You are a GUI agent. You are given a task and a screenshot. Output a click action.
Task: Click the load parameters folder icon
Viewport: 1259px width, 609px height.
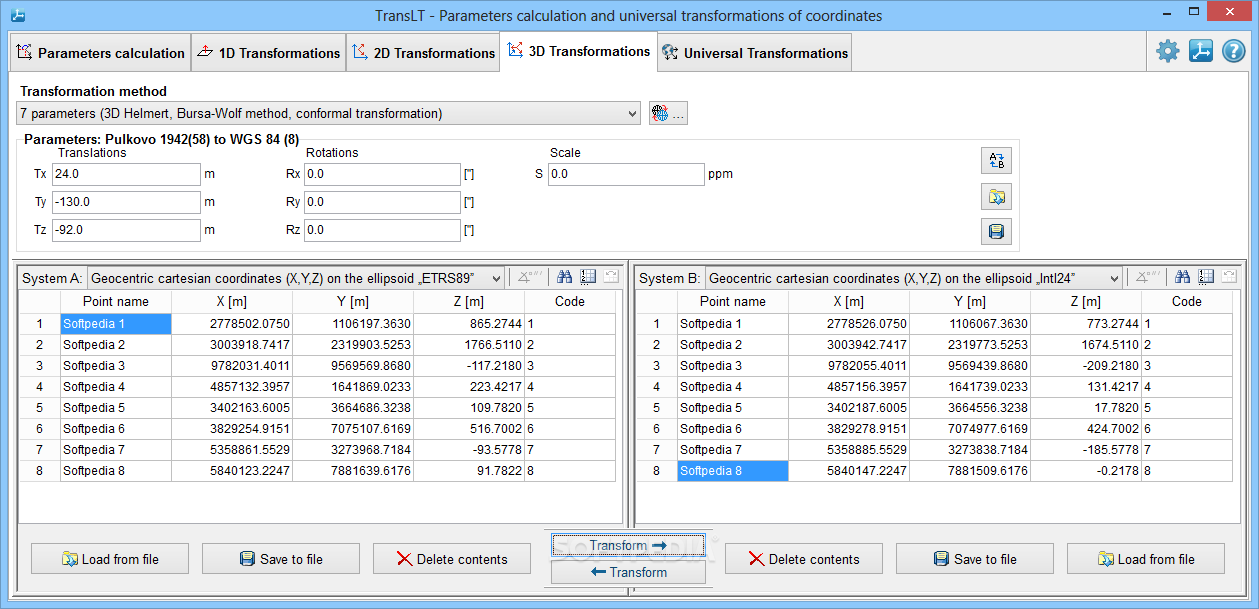point(997,197)
